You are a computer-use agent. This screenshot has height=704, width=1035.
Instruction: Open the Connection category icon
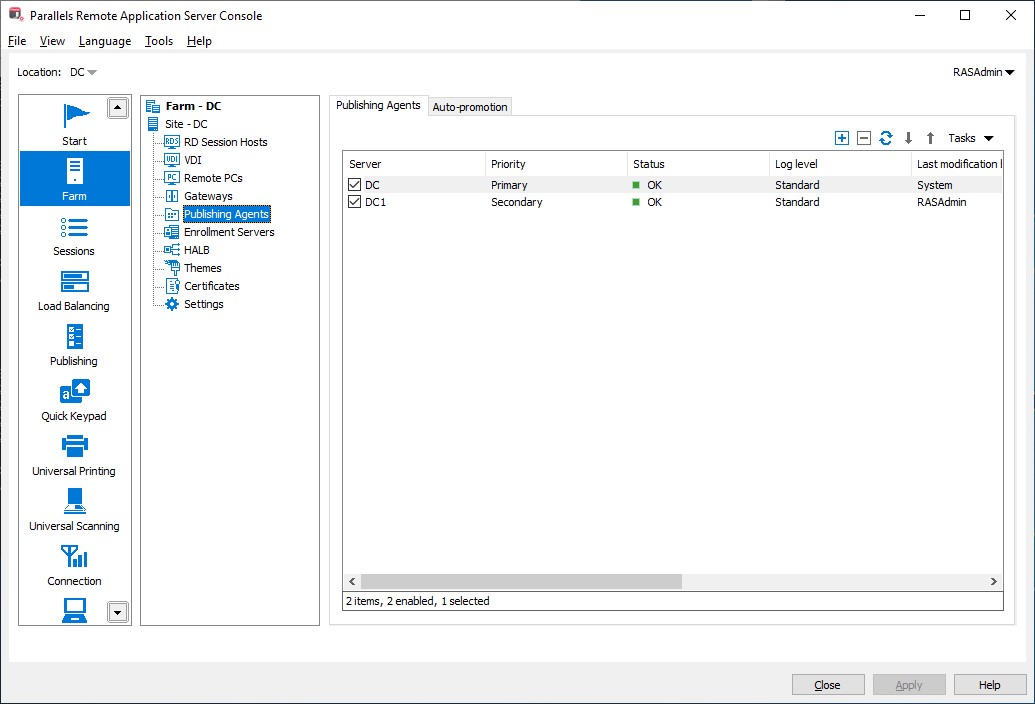point(75,556)
